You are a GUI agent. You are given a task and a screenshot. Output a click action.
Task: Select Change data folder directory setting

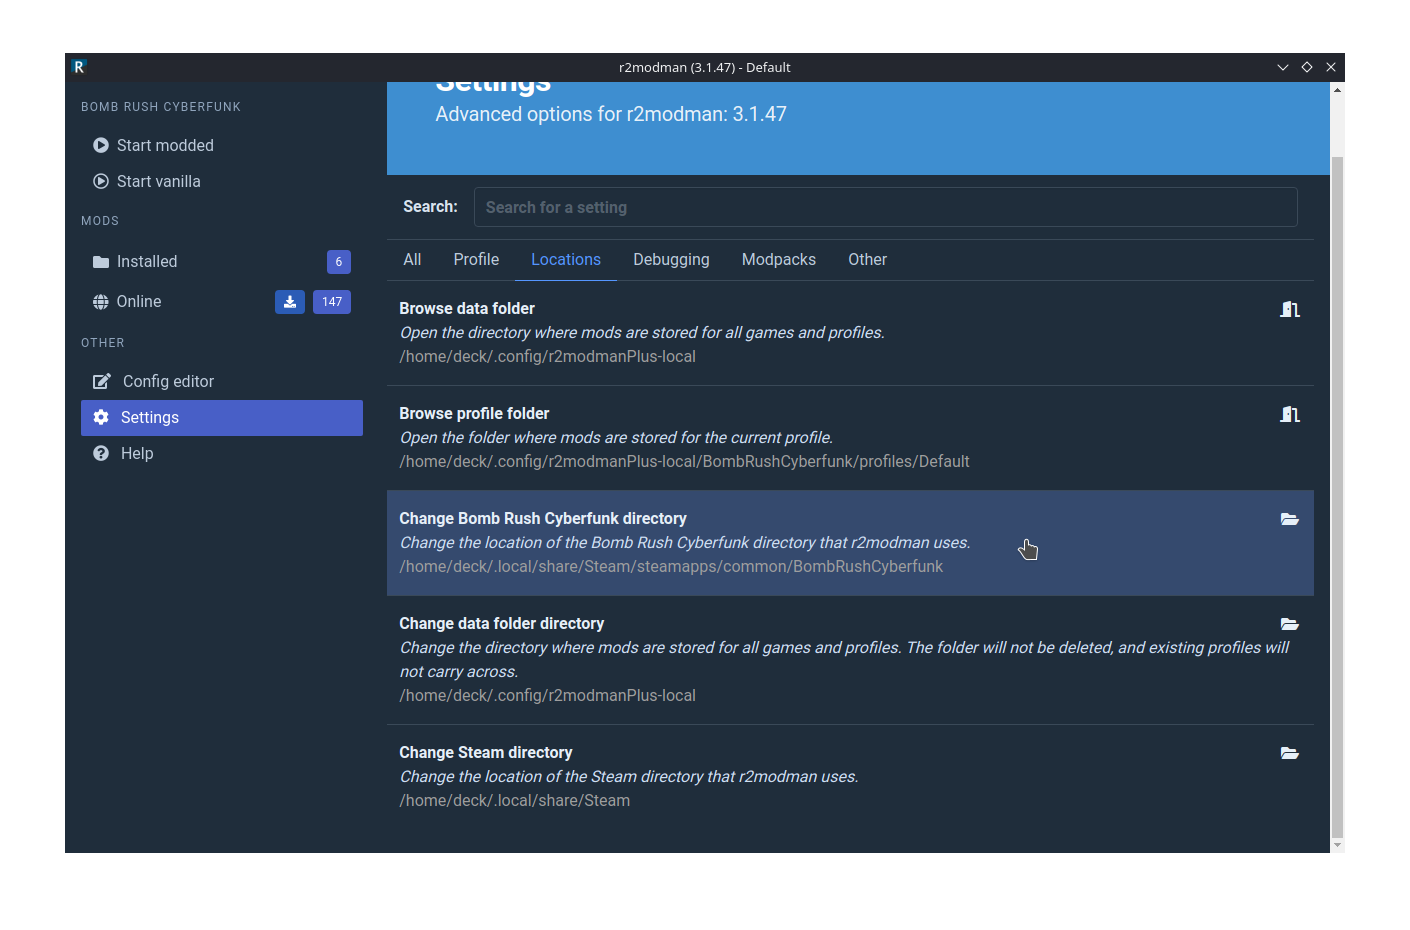pyautogui.click(x=851, y=660)
